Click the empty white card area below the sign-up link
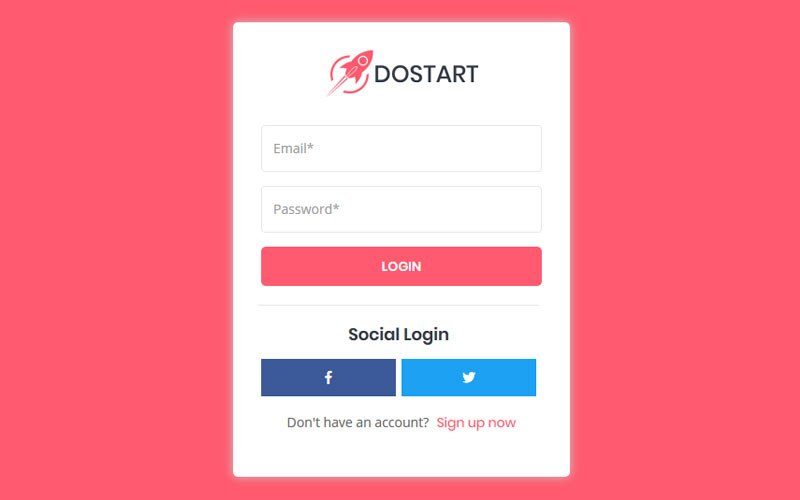Screen dimensions: 800x500 [402, 454]
